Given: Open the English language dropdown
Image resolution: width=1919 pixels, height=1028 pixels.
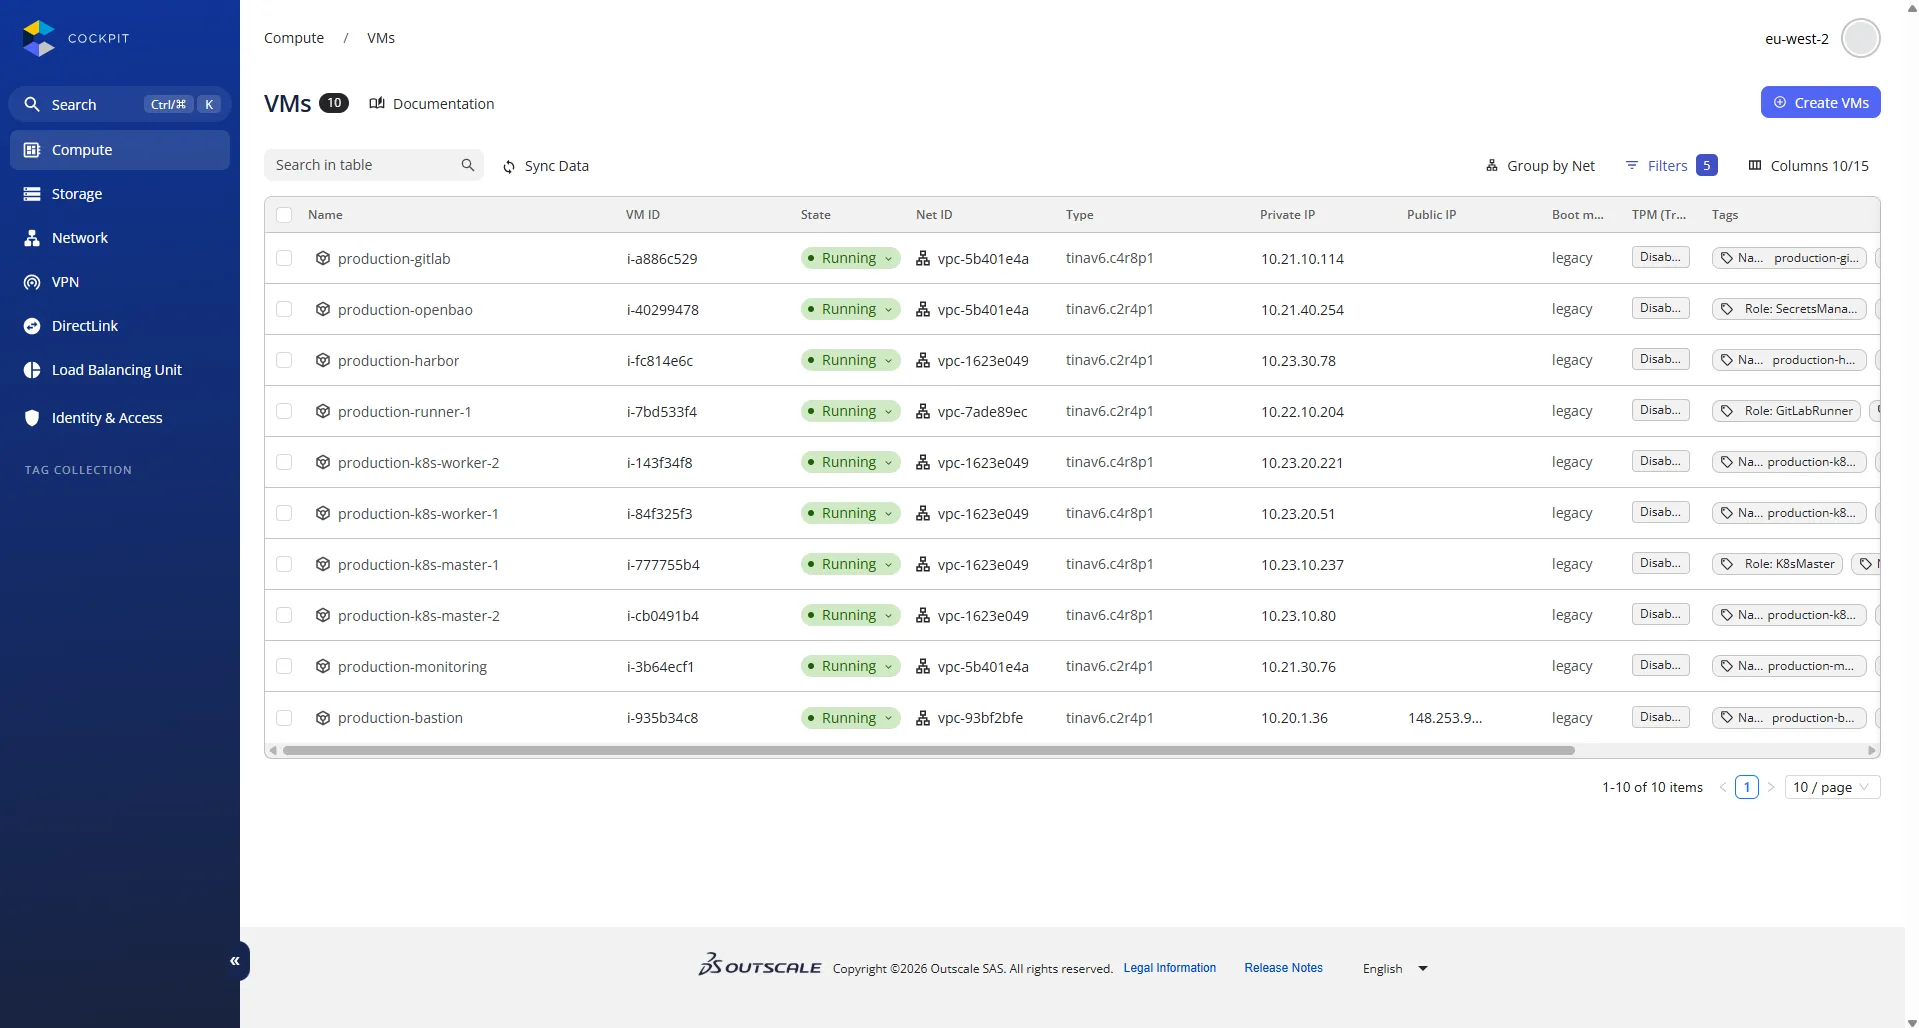Looking at the screenshot, I should (x=1395, y=968).
